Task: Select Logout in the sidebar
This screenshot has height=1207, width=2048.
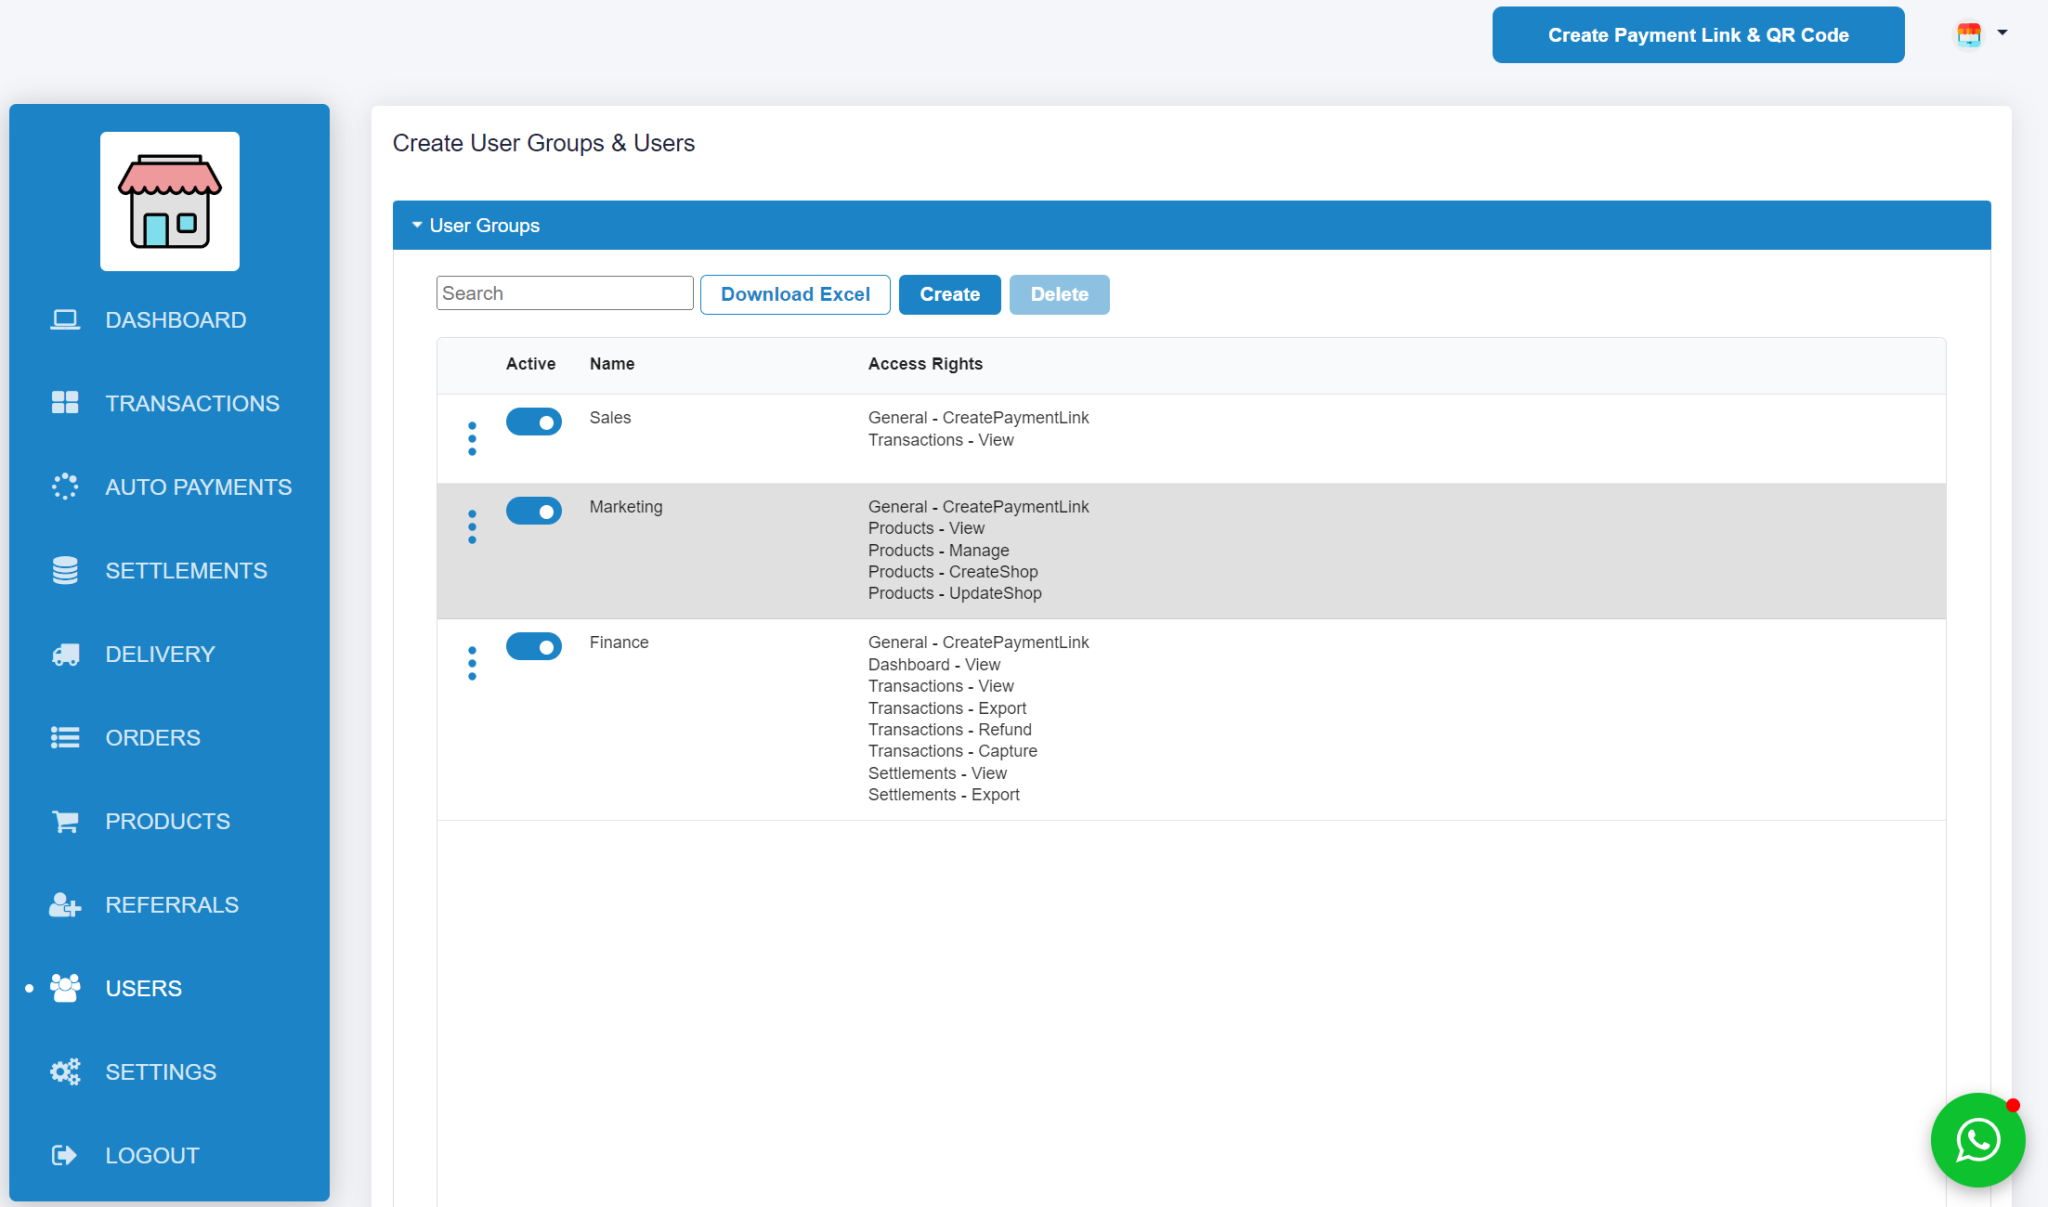Action: pos(152,1156)
